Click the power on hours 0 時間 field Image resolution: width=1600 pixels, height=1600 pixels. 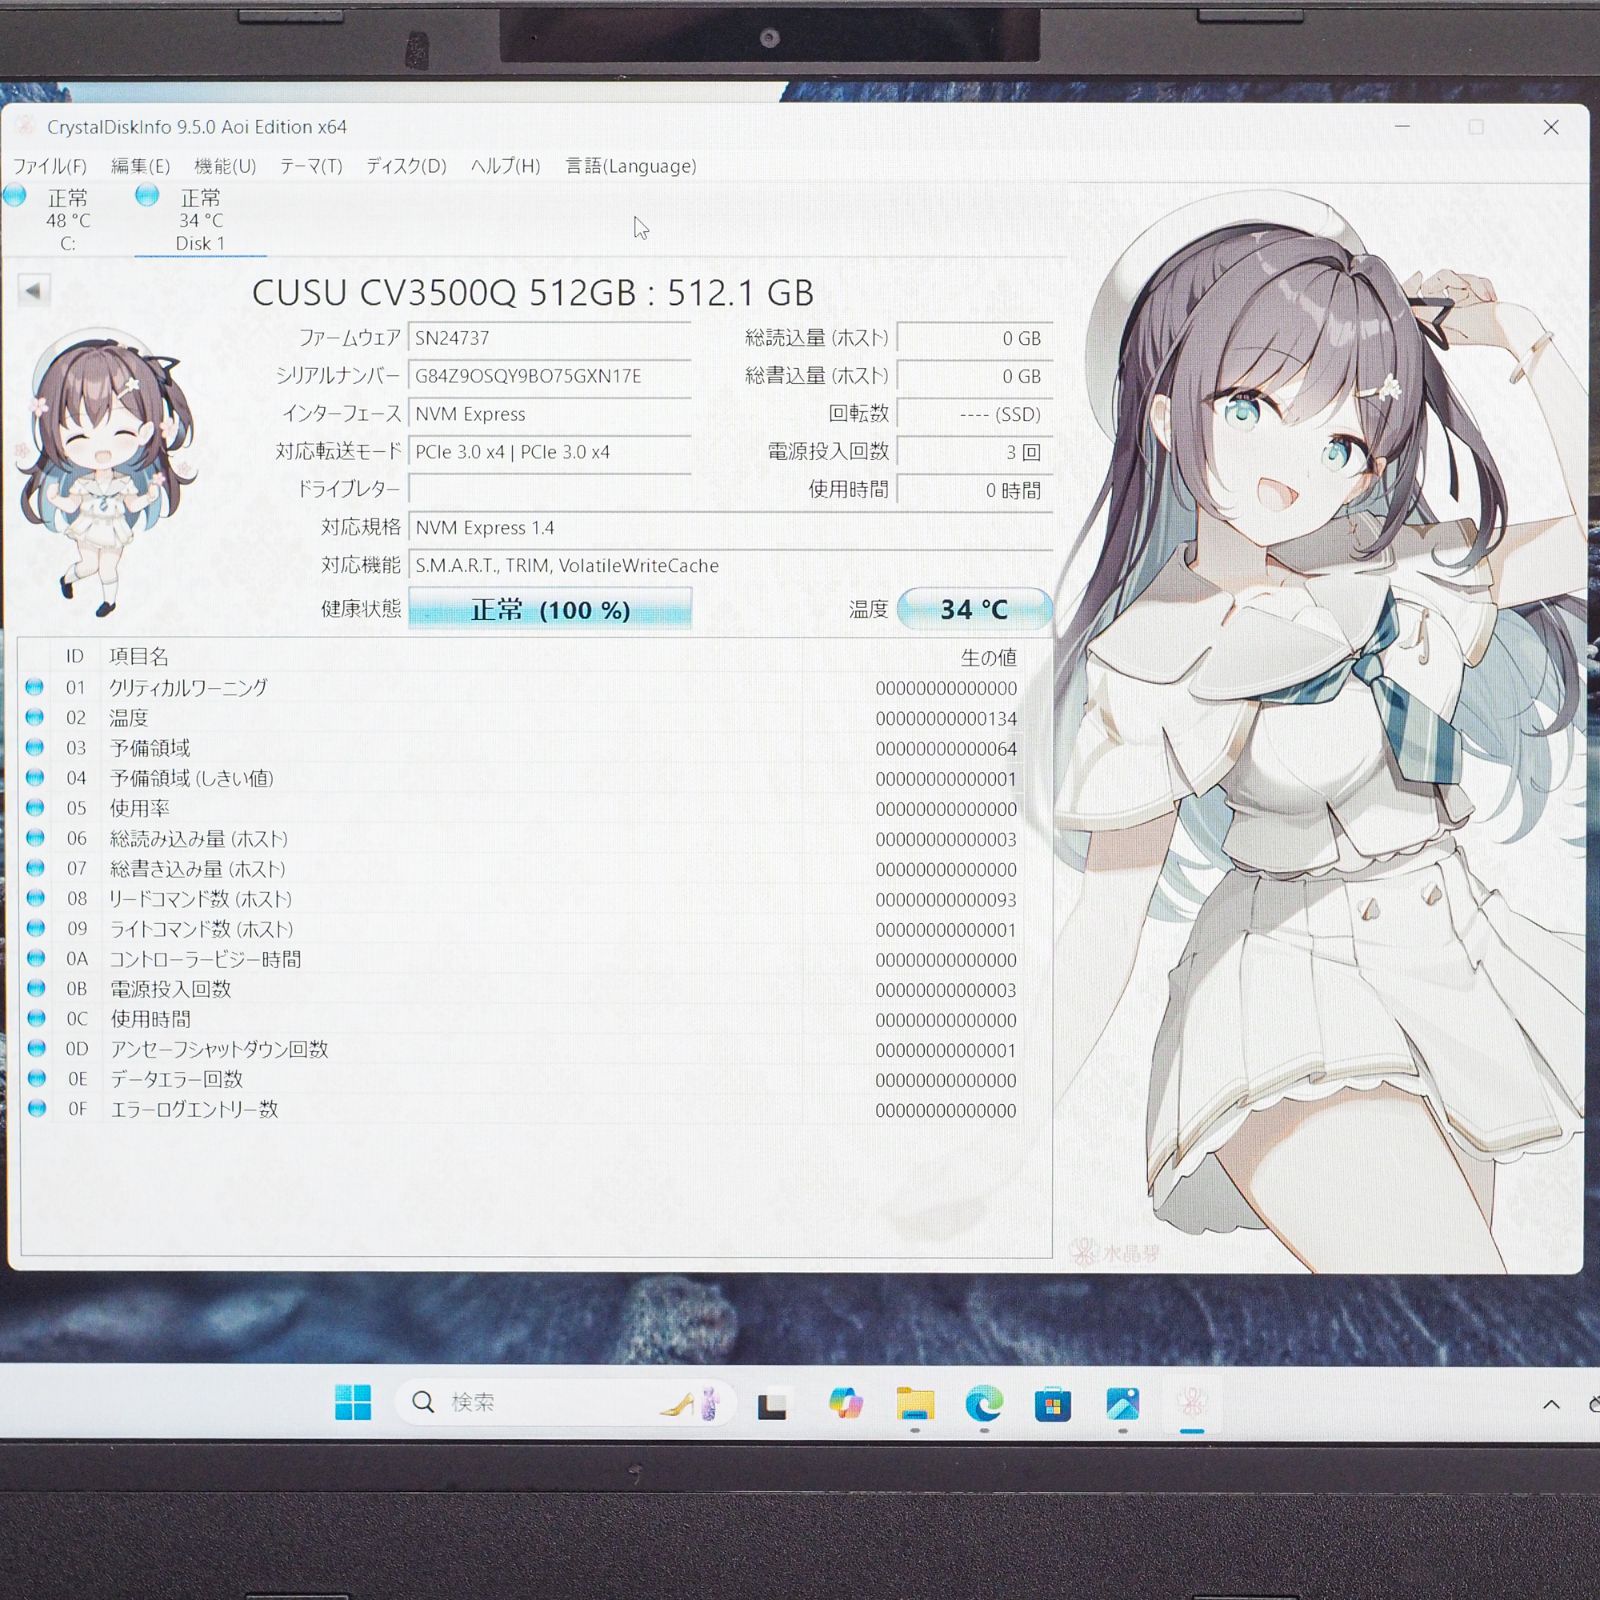(x=974, y=490)
